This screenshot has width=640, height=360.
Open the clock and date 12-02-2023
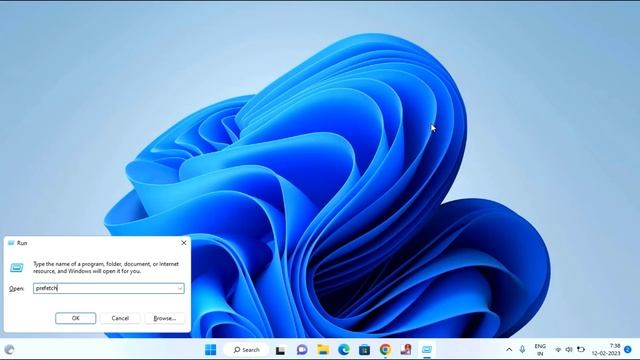click(606, 350)
